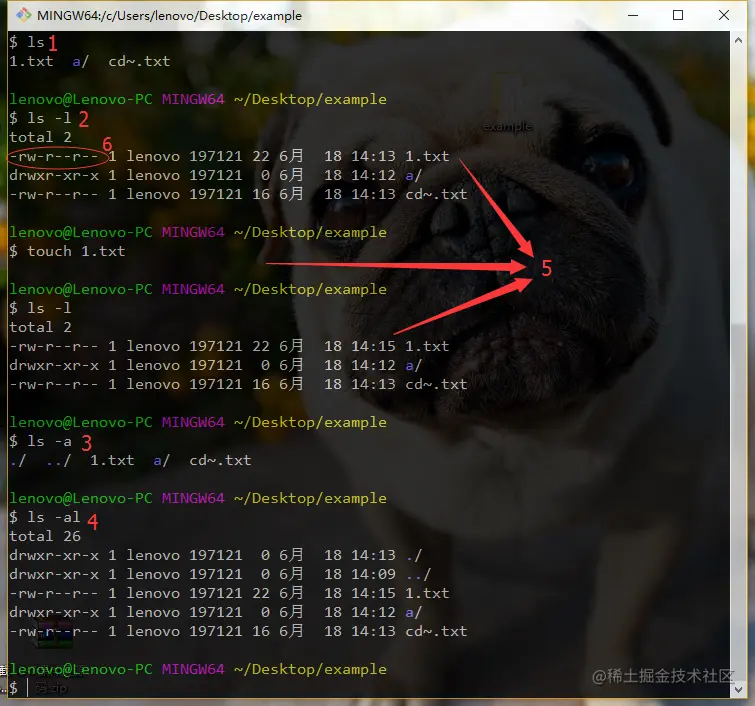This screenshot has width=755, height=706.
Task: Click the scrollbar up arrow
Action: click(x=738, y=40)
